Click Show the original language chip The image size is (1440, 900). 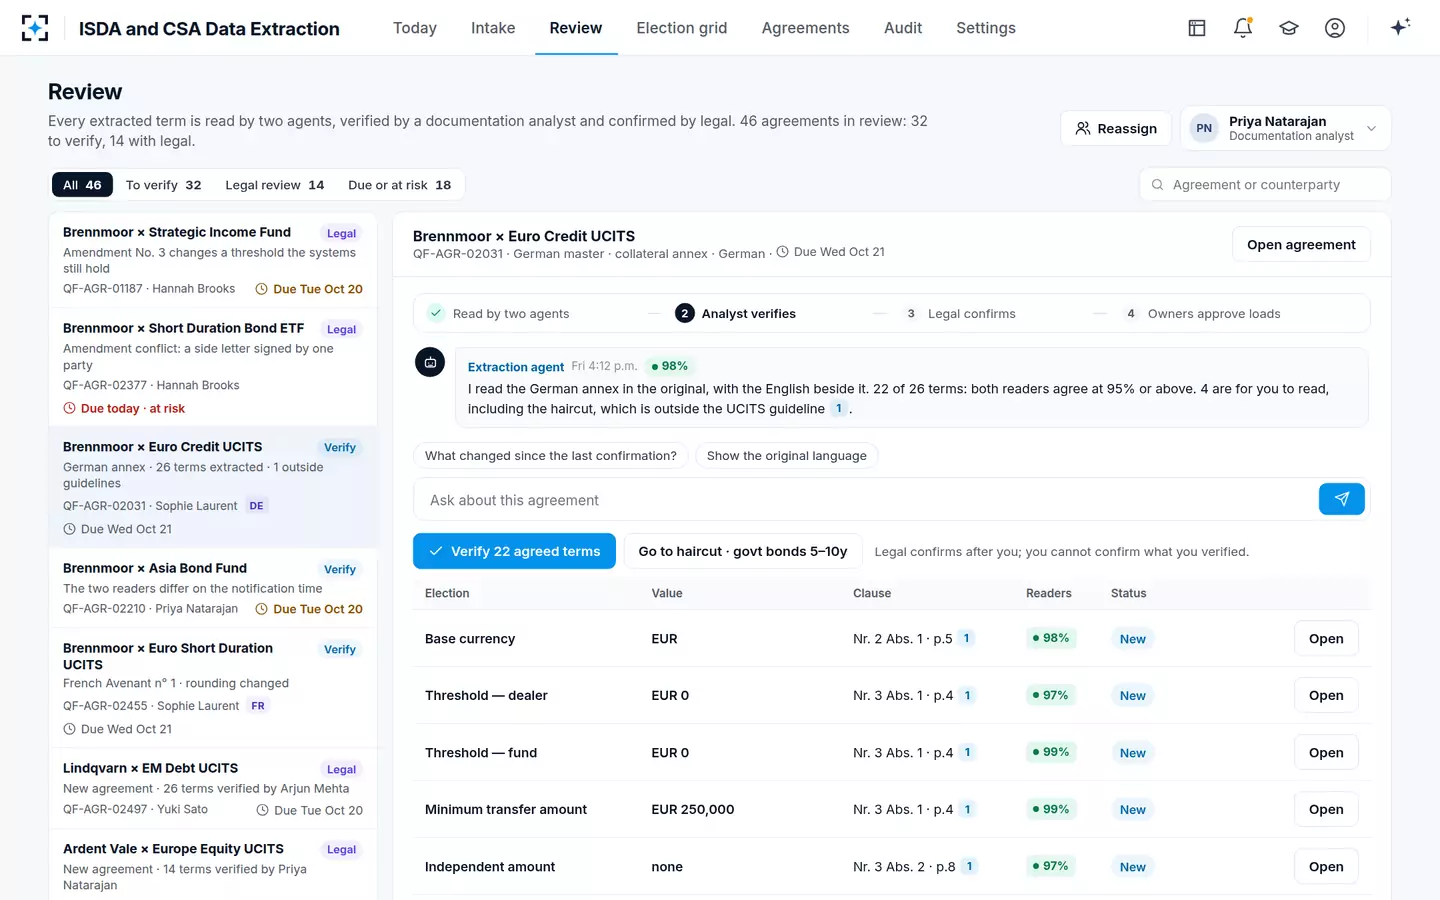tap(787, 456)
